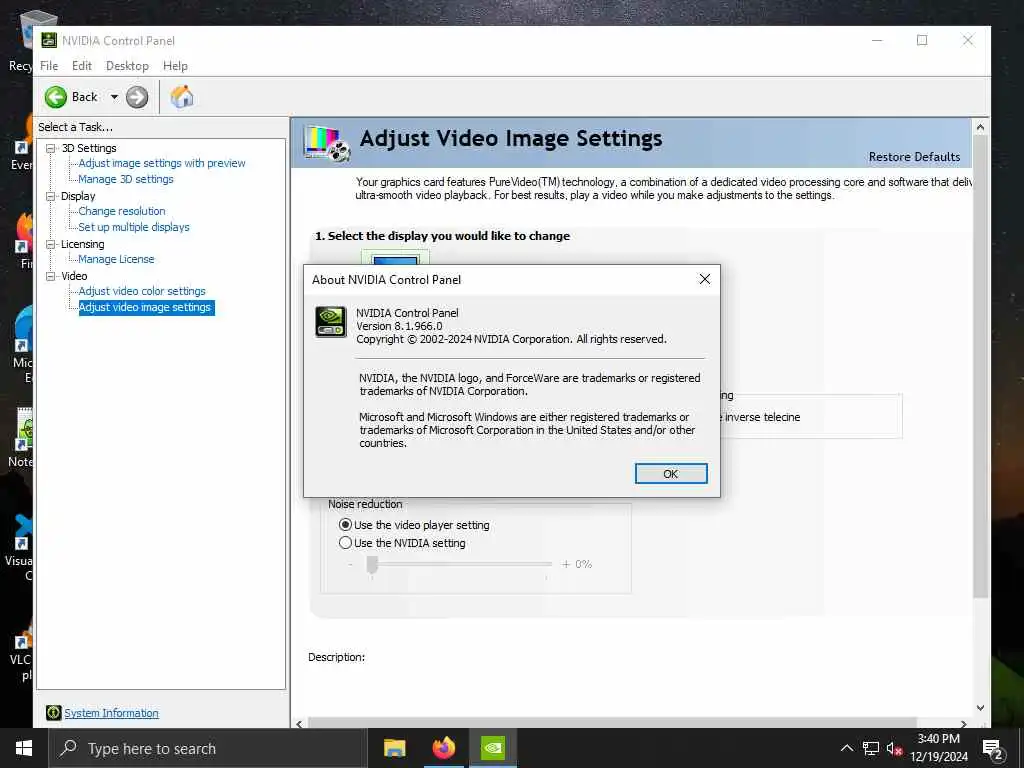Viewport: 1024px width, 768px height.
Task: Click the Version 8.1.966.0 text
Action: (x=399, y=326)
